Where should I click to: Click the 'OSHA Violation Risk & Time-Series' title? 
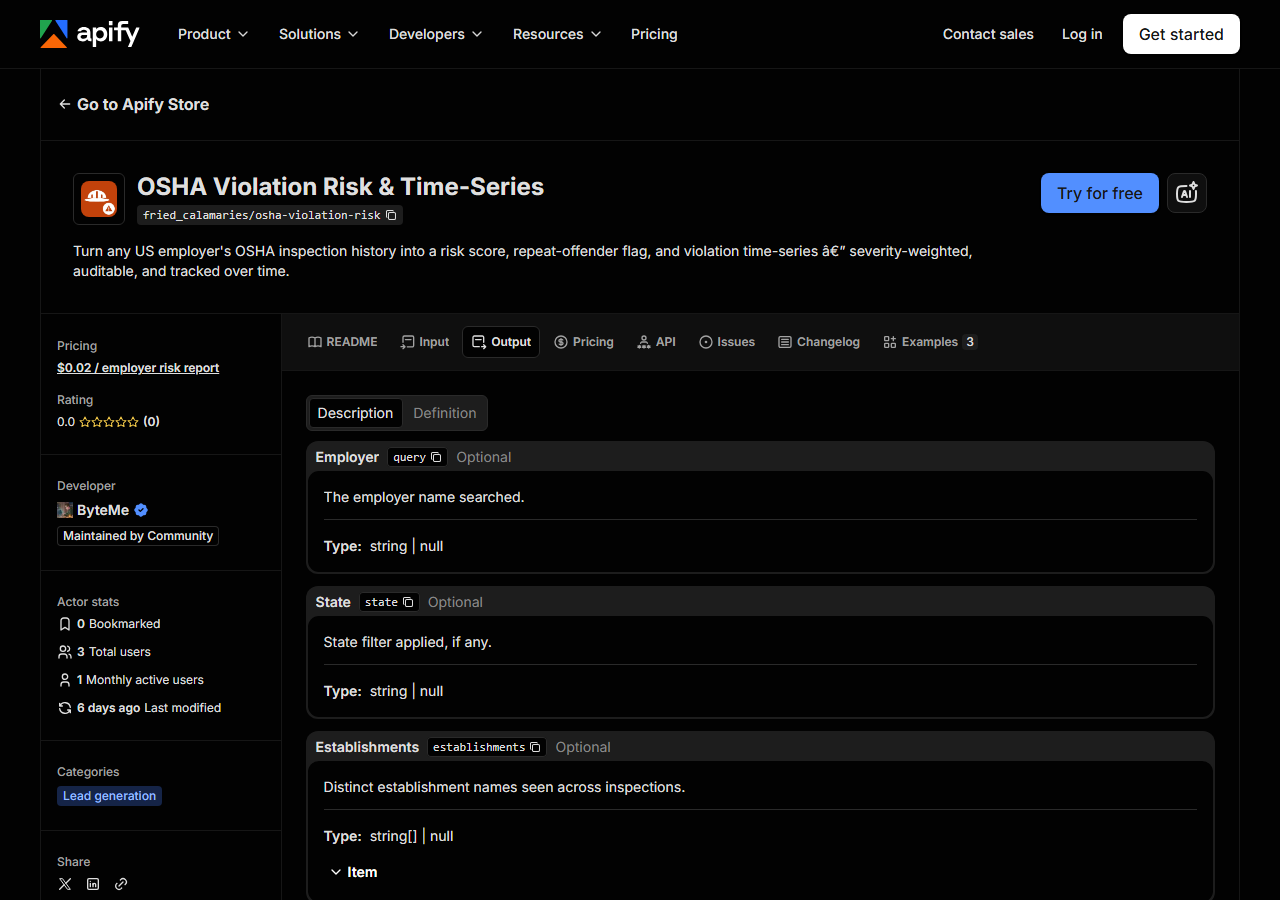tap(340, 187)
